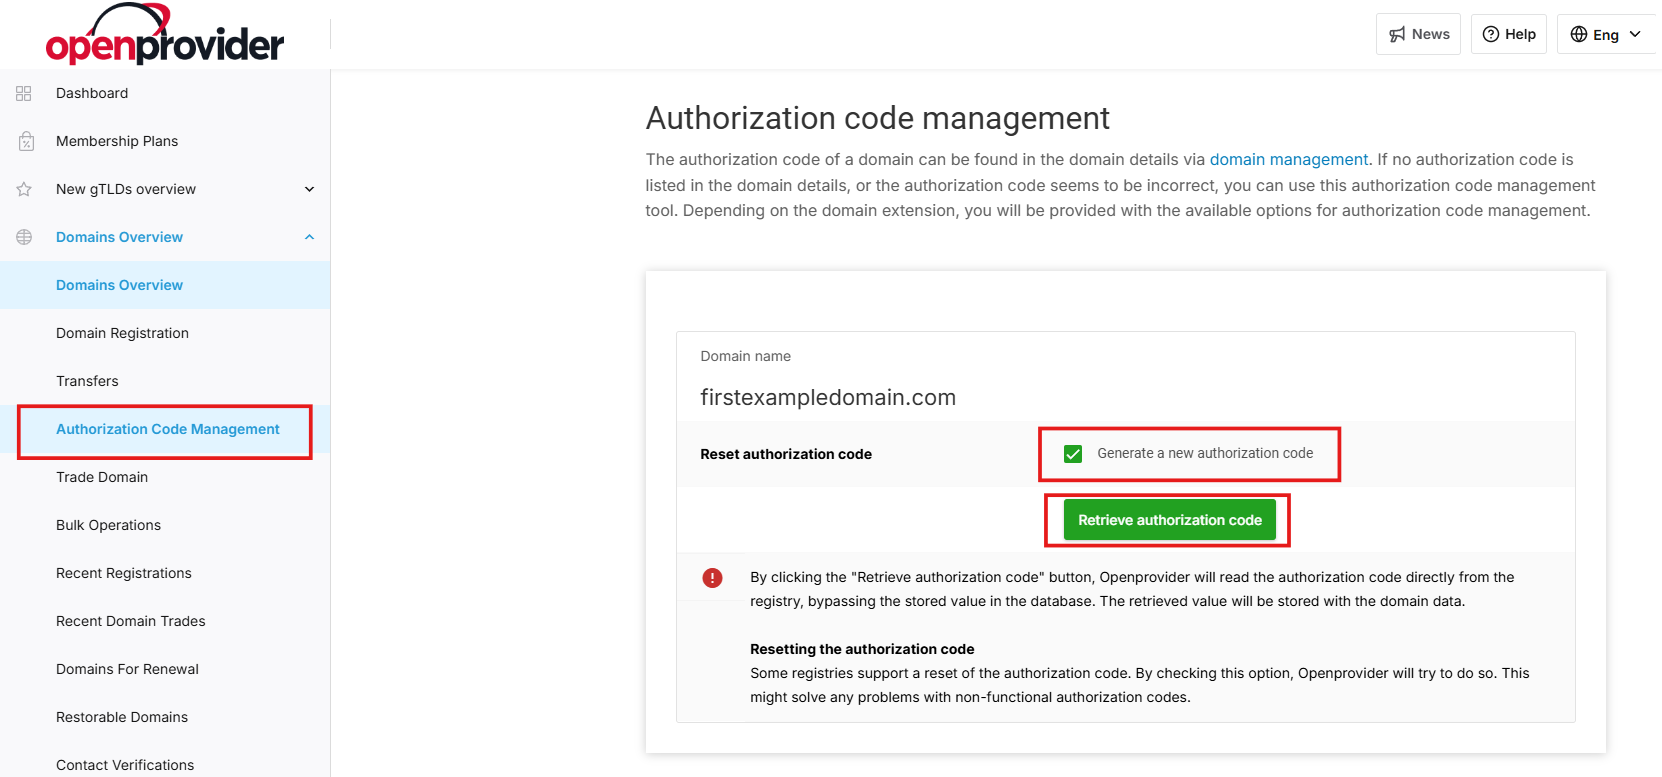The image size is (1662, 777).
Task: Click the Openprovider logo
Action: (x=165, y=35)
